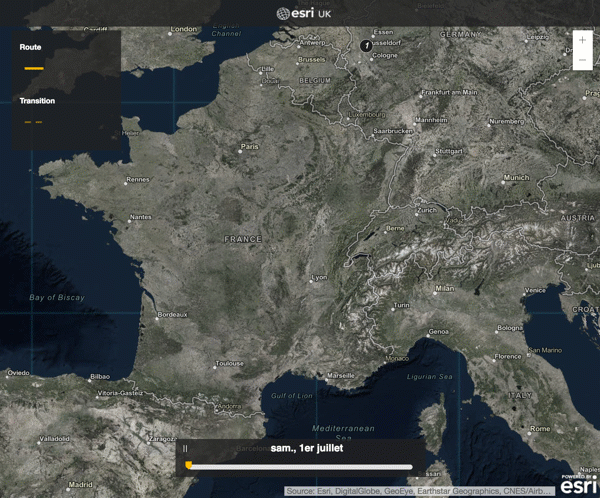Click the Bordeaux city label
600x498 pixels.
pyautogui.click(x=172, y=315)
